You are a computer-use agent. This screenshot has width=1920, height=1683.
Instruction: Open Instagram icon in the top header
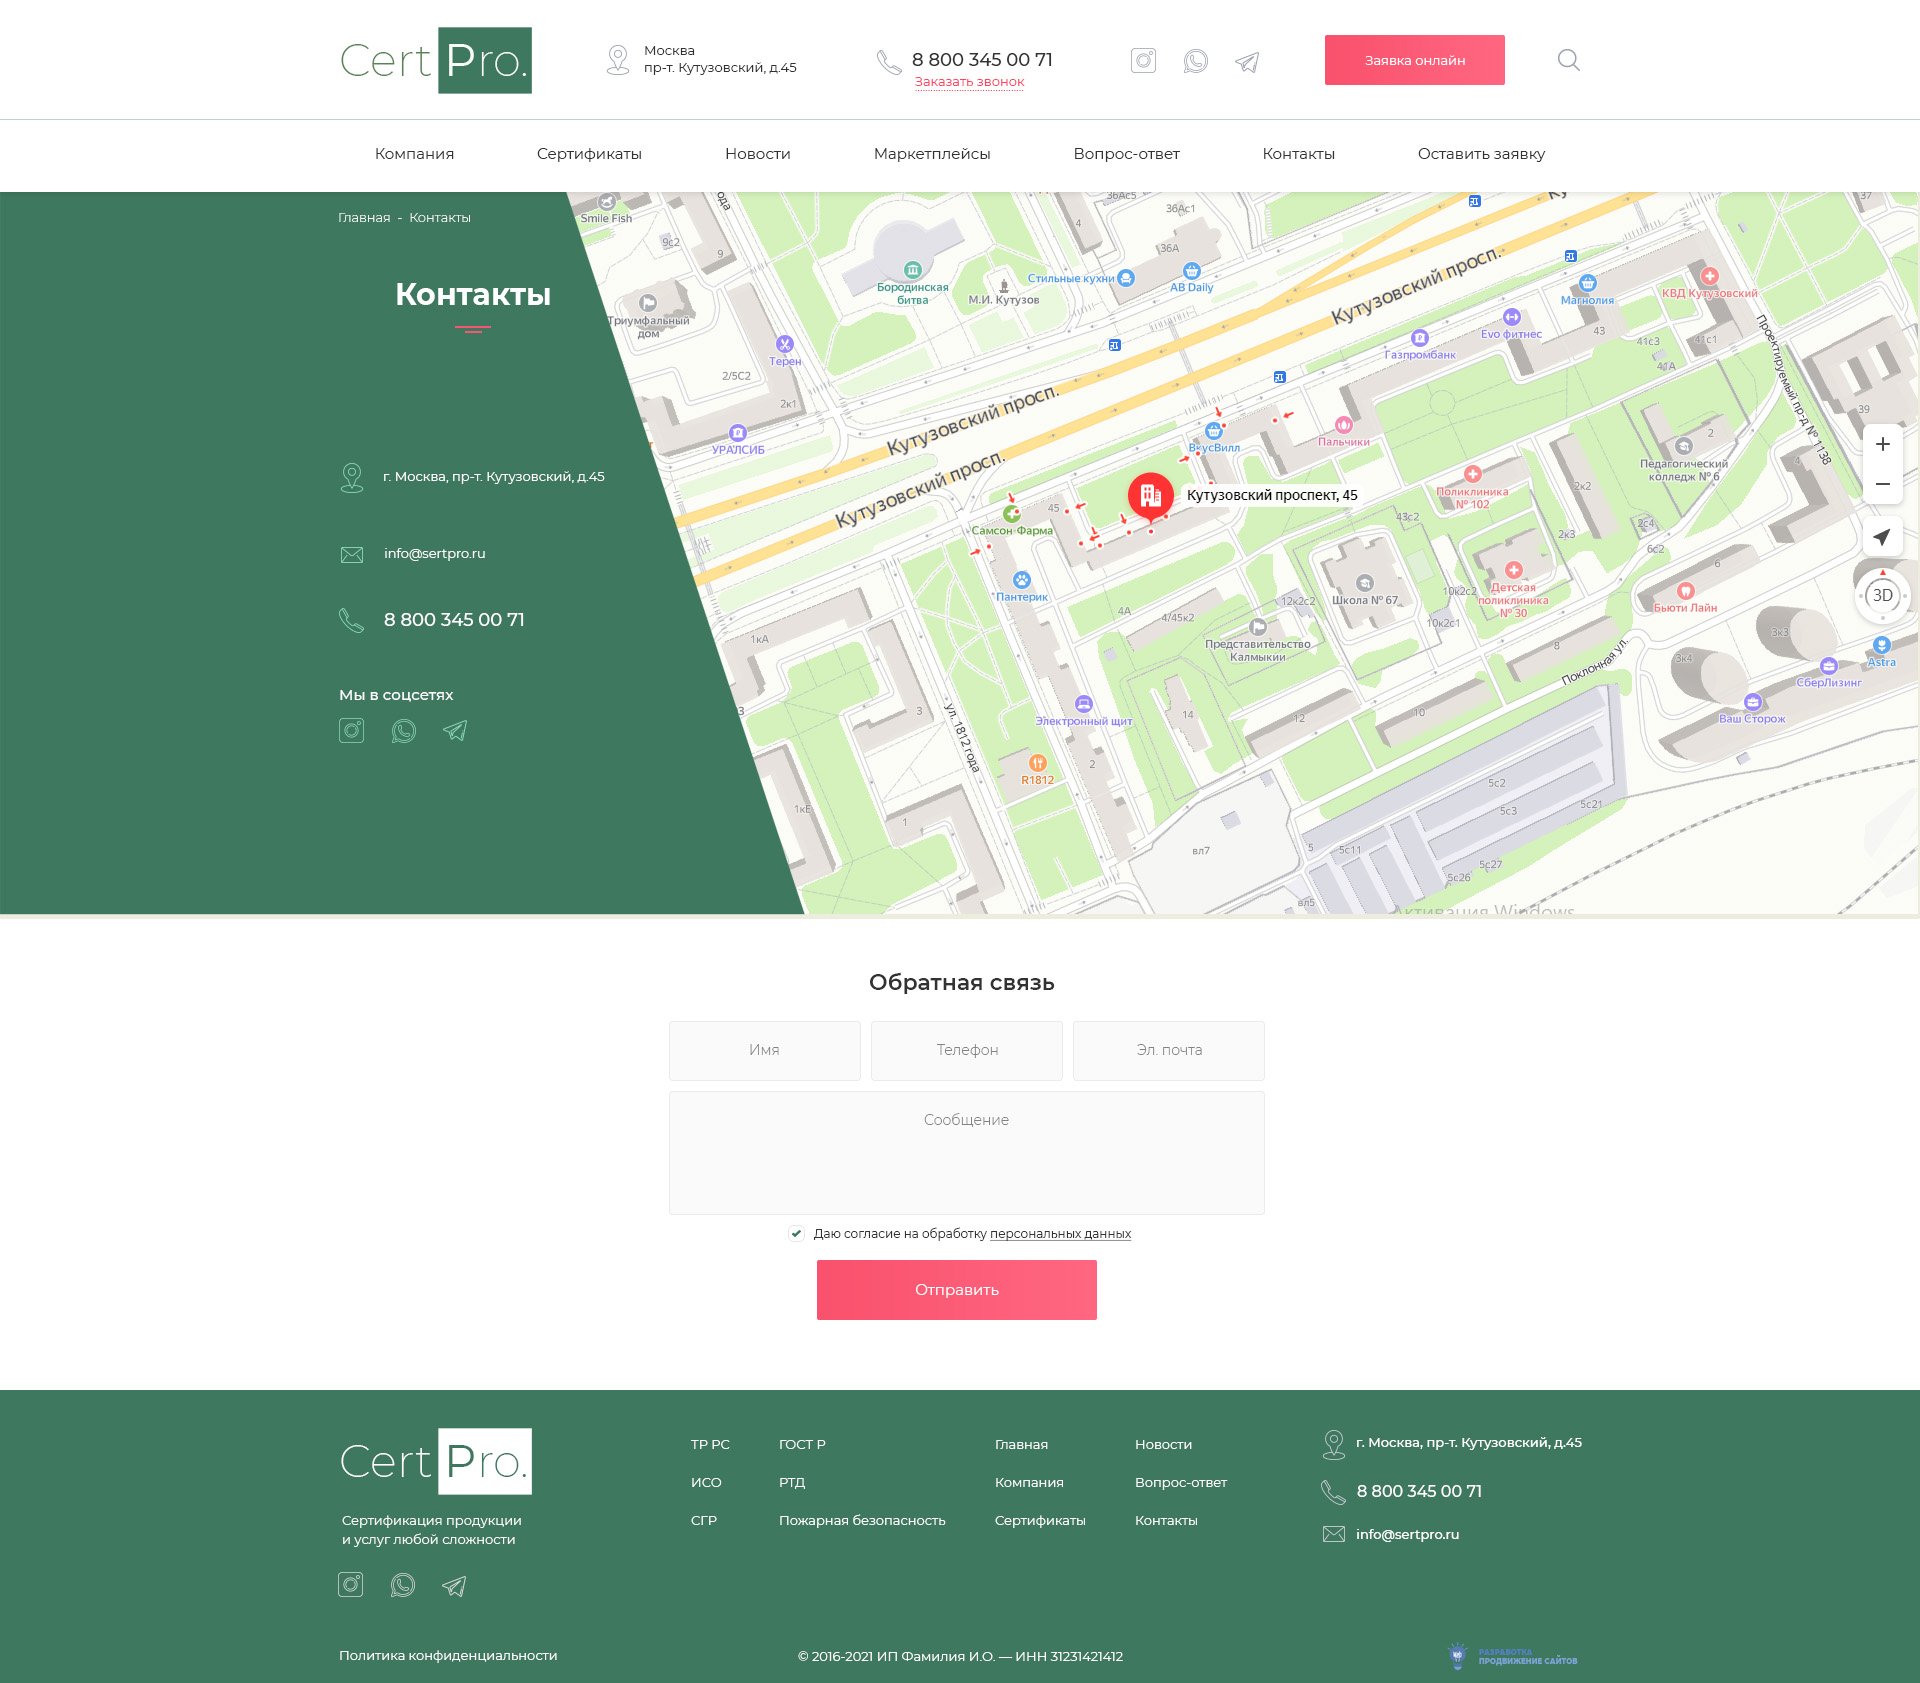click(x=1143, y=61)
